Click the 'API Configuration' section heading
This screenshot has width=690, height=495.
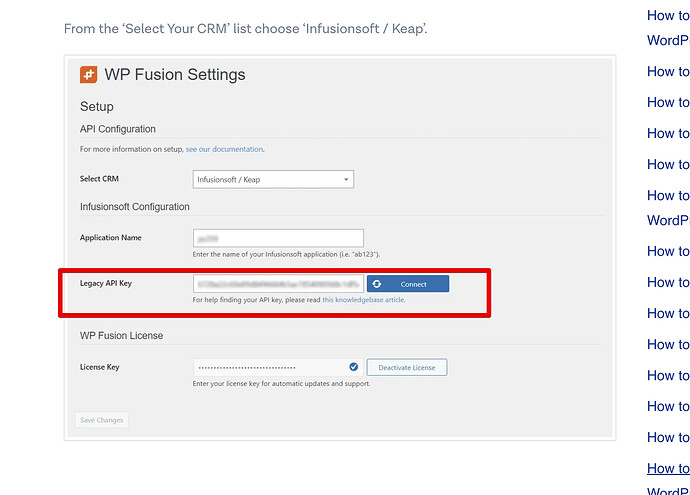click(x=117, y=129)
